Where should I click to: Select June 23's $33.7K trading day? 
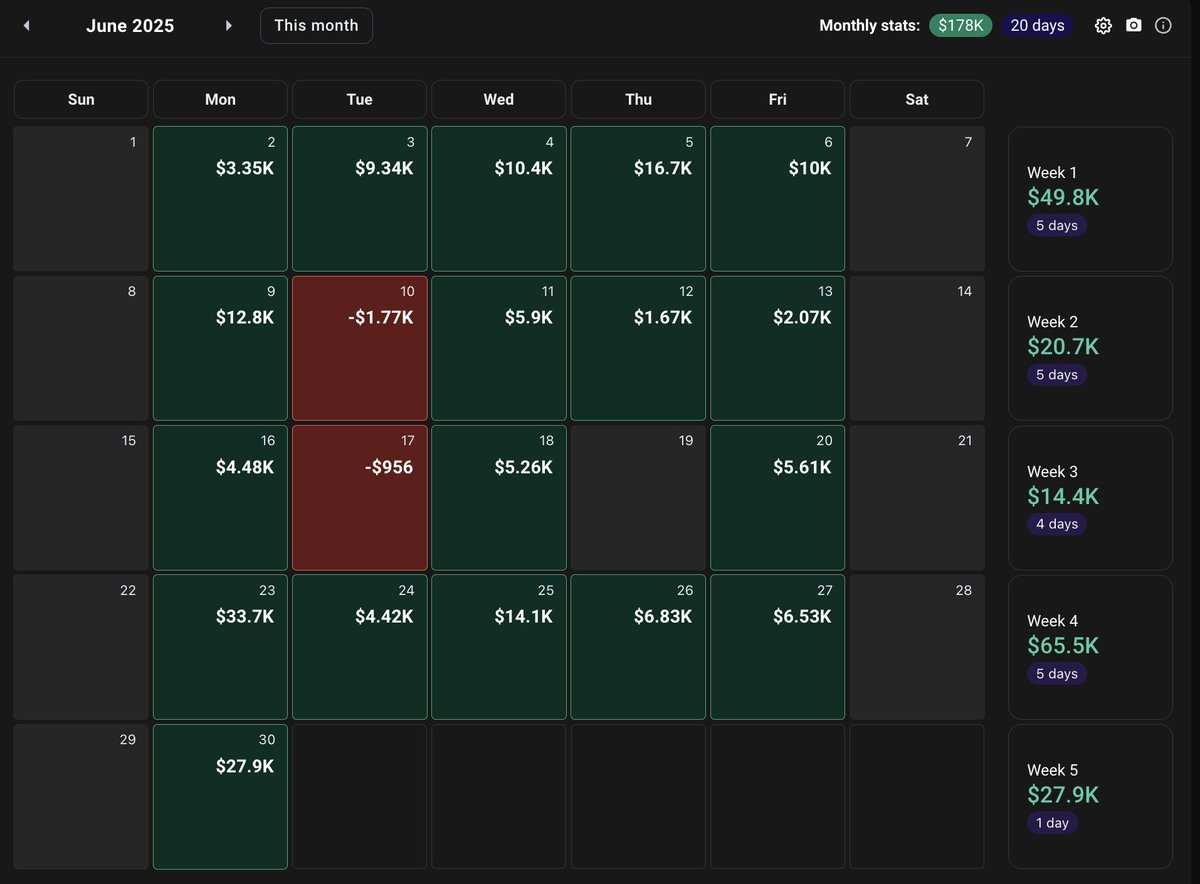[x=219, y=647]
